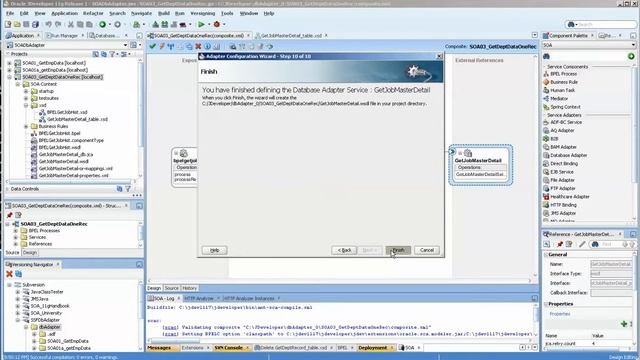The image size is (640, 360).
Task: Expand JavaClassTester in Versioning Navigator
Action: pyautogui.click(x=18, y=292)
